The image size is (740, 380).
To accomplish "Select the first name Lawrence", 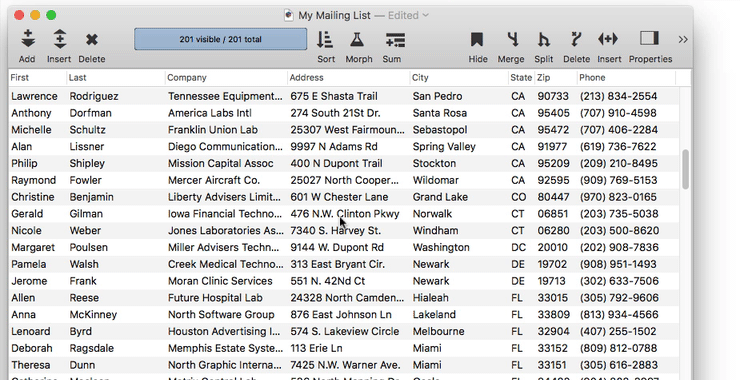I will (x=34, y=96).
